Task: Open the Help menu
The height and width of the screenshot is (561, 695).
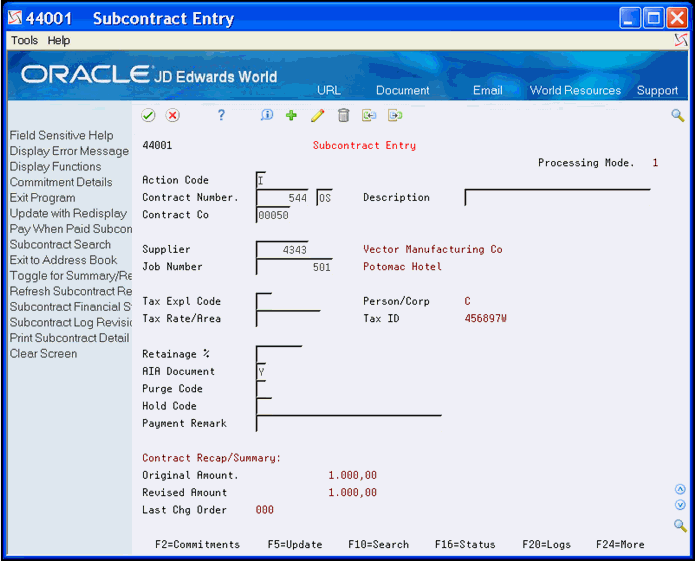Action: [x=59, y=40]
